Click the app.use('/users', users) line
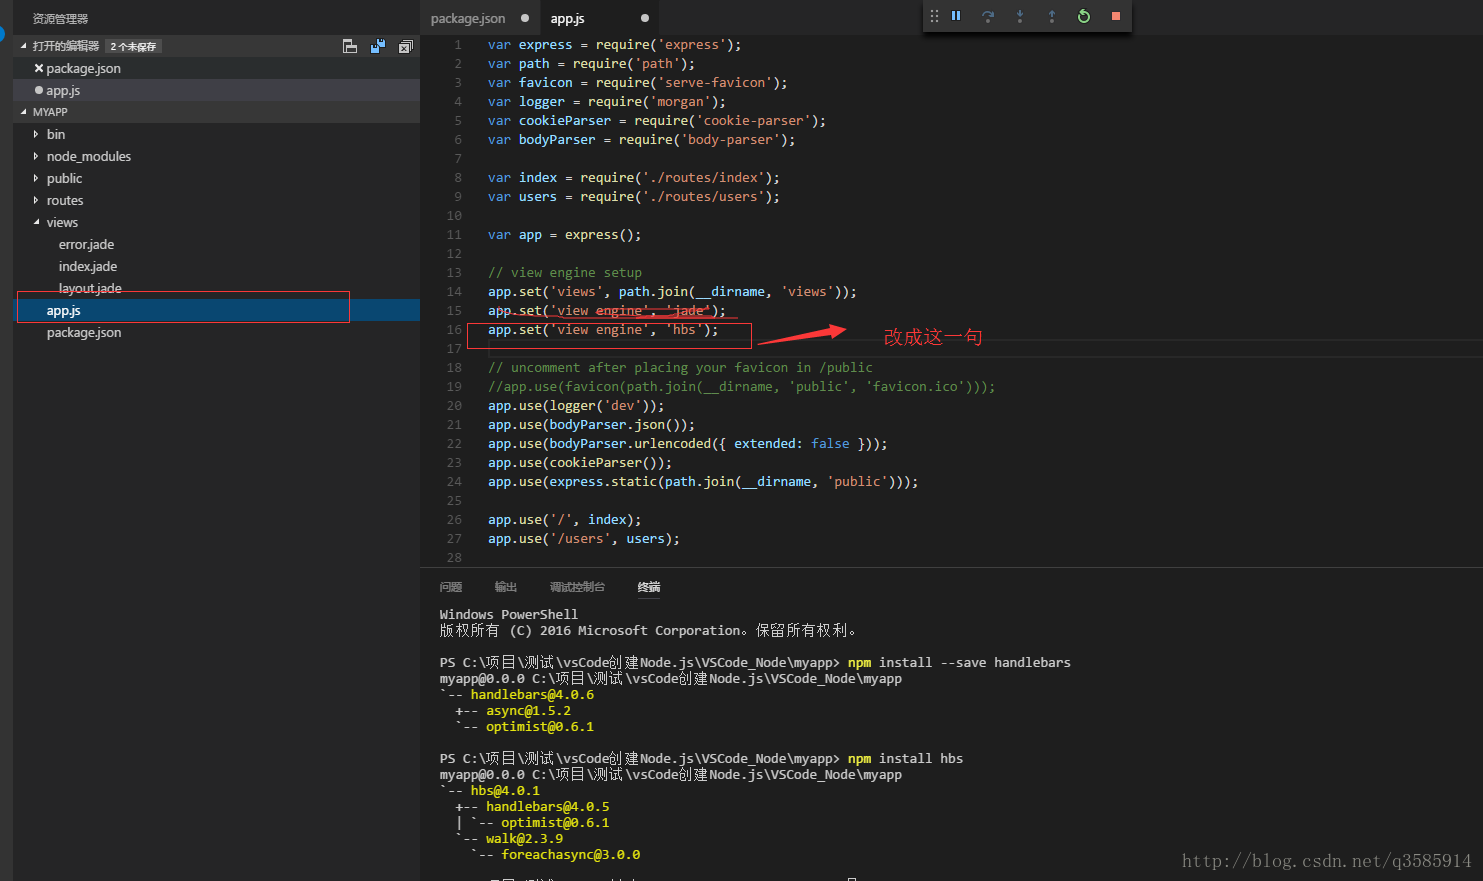Image resolution: width=1483 pixels, height=881 pixels. point(584,538)
